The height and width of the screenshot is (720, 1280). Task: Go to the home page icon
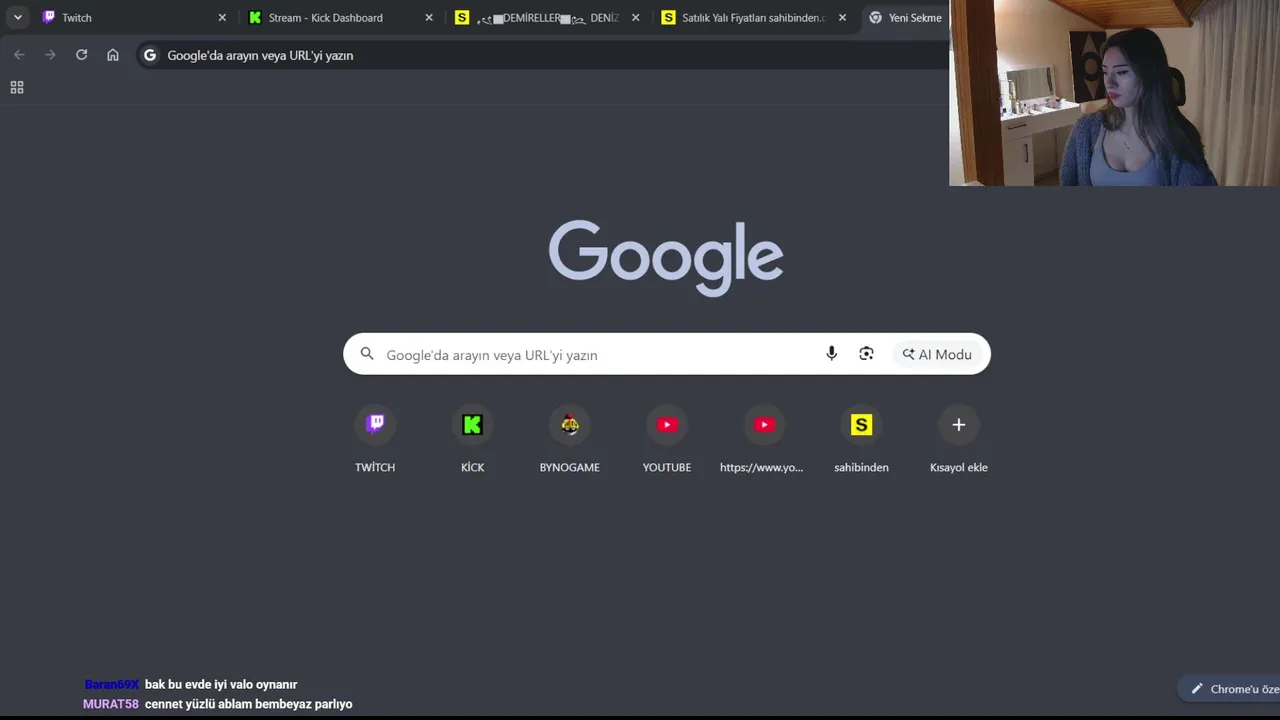pos(113,55)
